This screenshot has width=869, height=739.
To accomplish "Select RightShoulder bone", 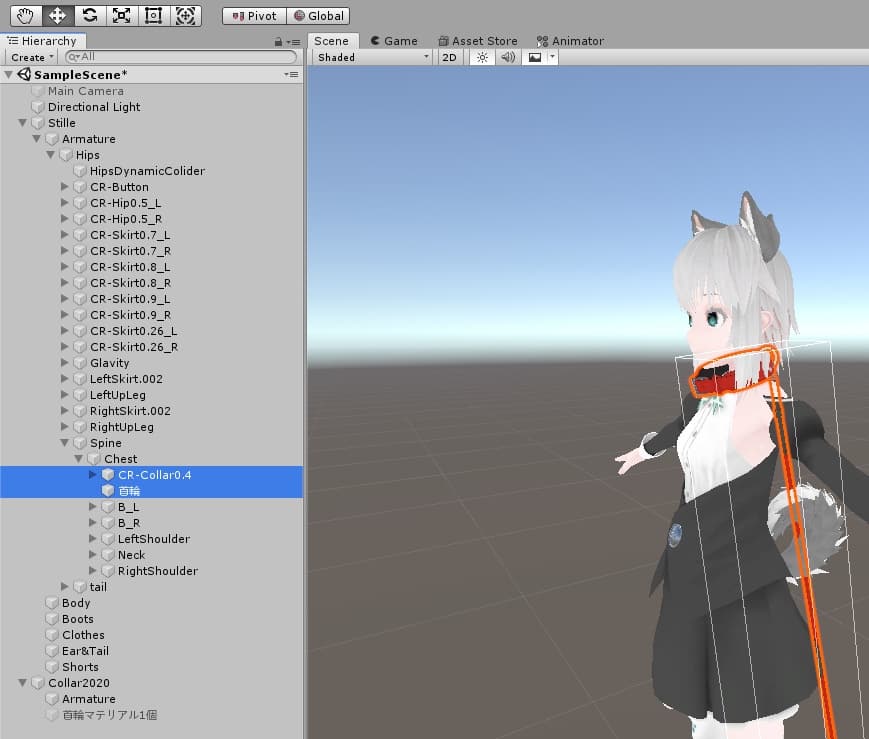I will click(x=158, y=571).
